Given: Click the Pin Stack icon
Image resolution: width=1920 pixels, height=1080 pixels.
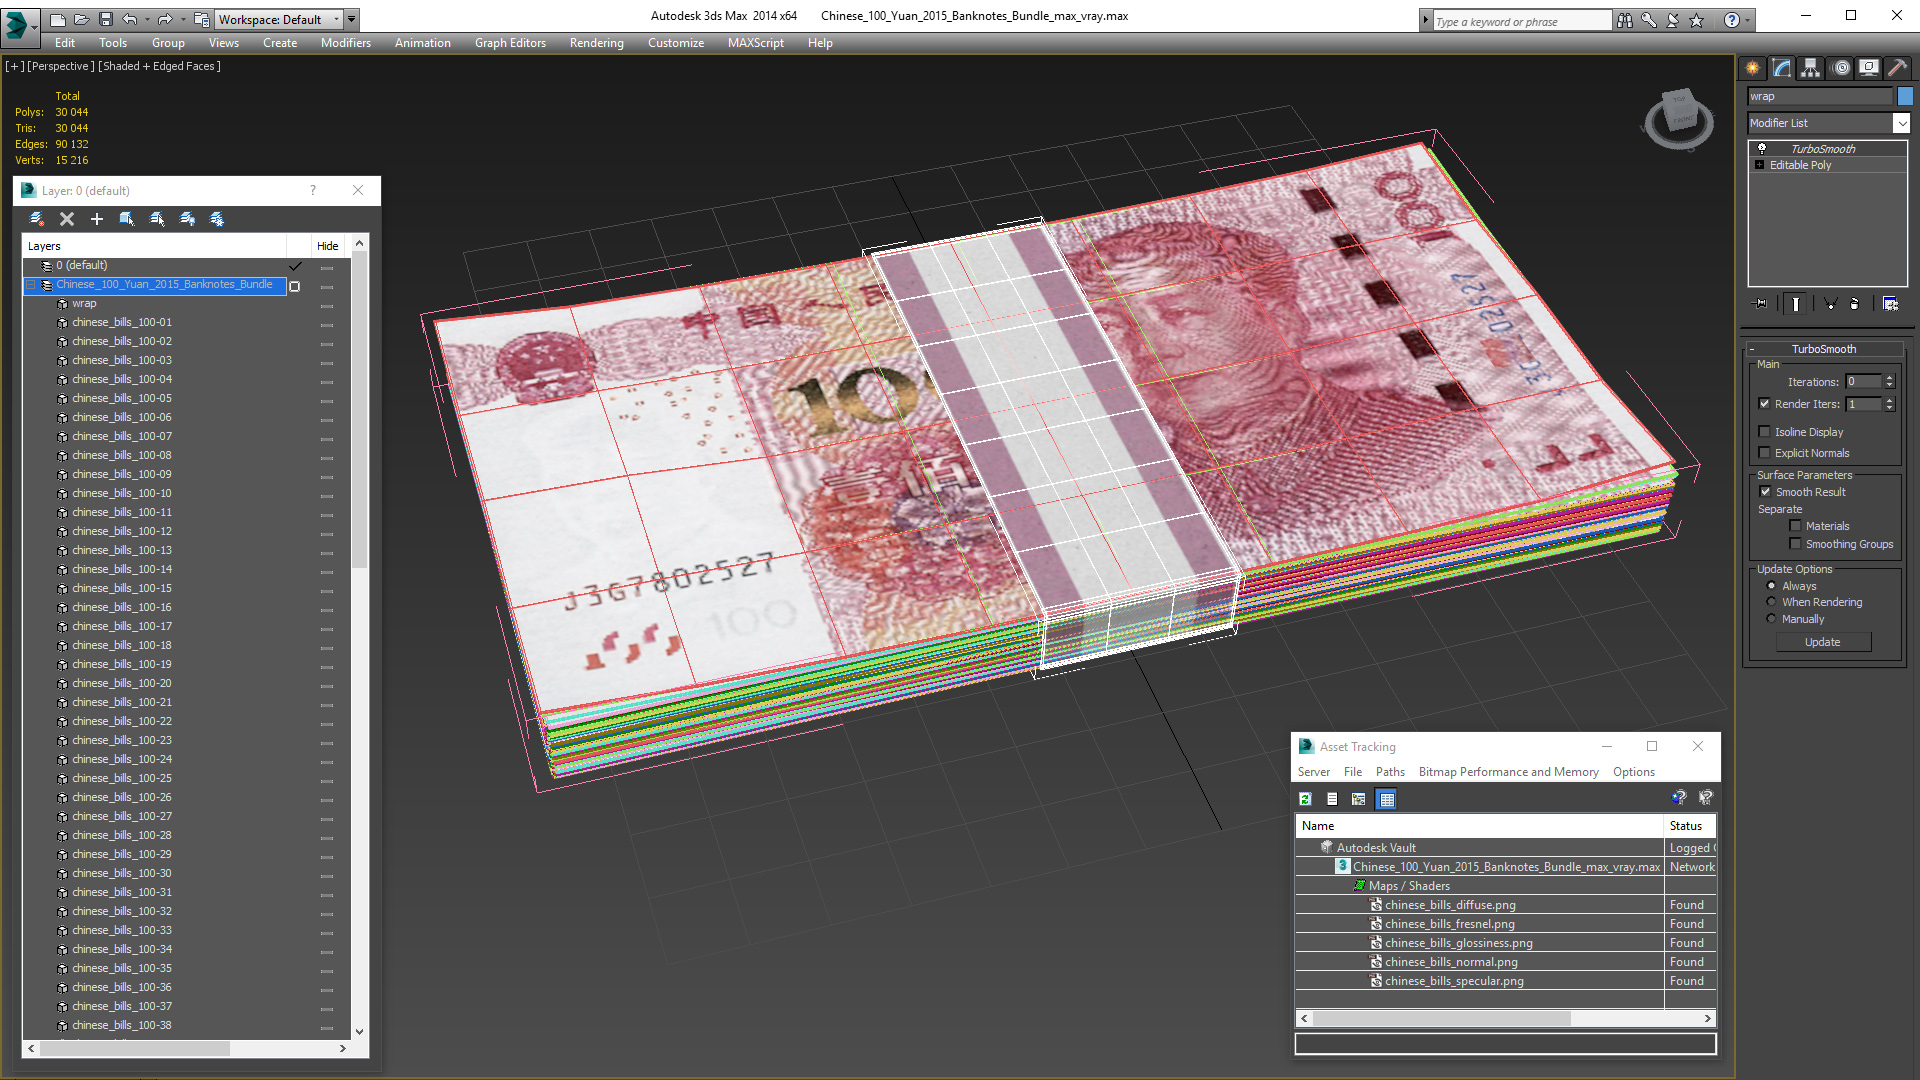Looking at the screenshot, I should click(1761, 304).
